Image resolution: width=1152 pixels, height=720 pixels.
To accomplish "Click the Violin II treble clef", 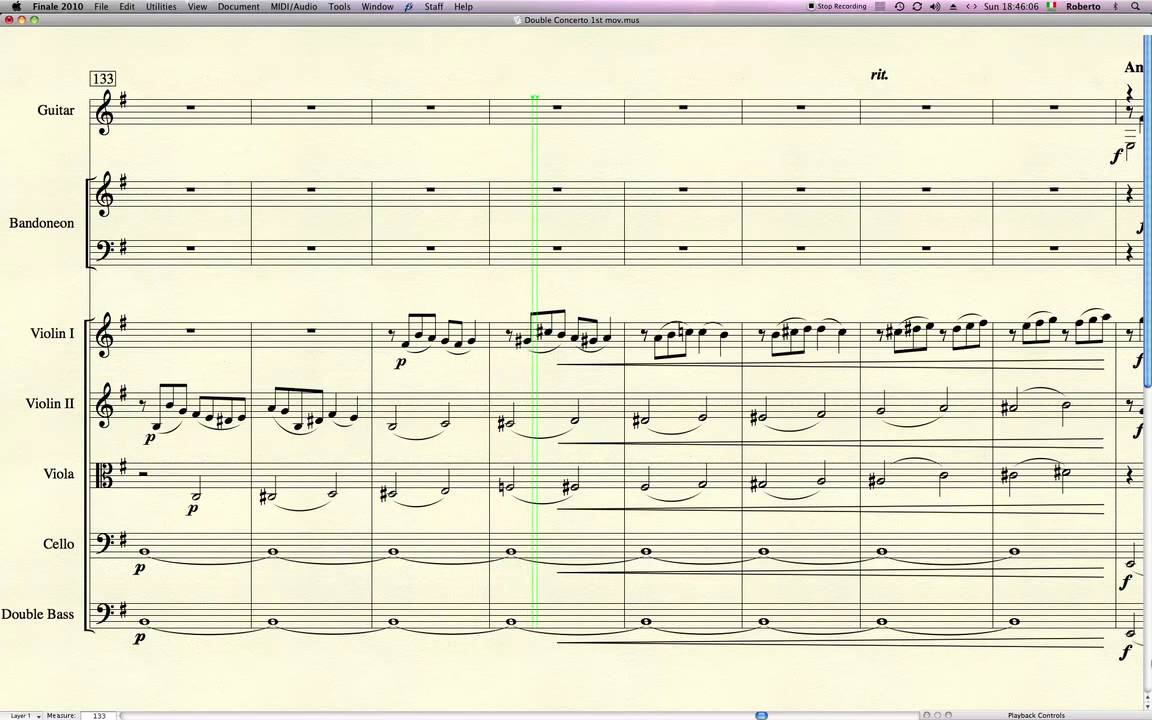I will 104,406.
